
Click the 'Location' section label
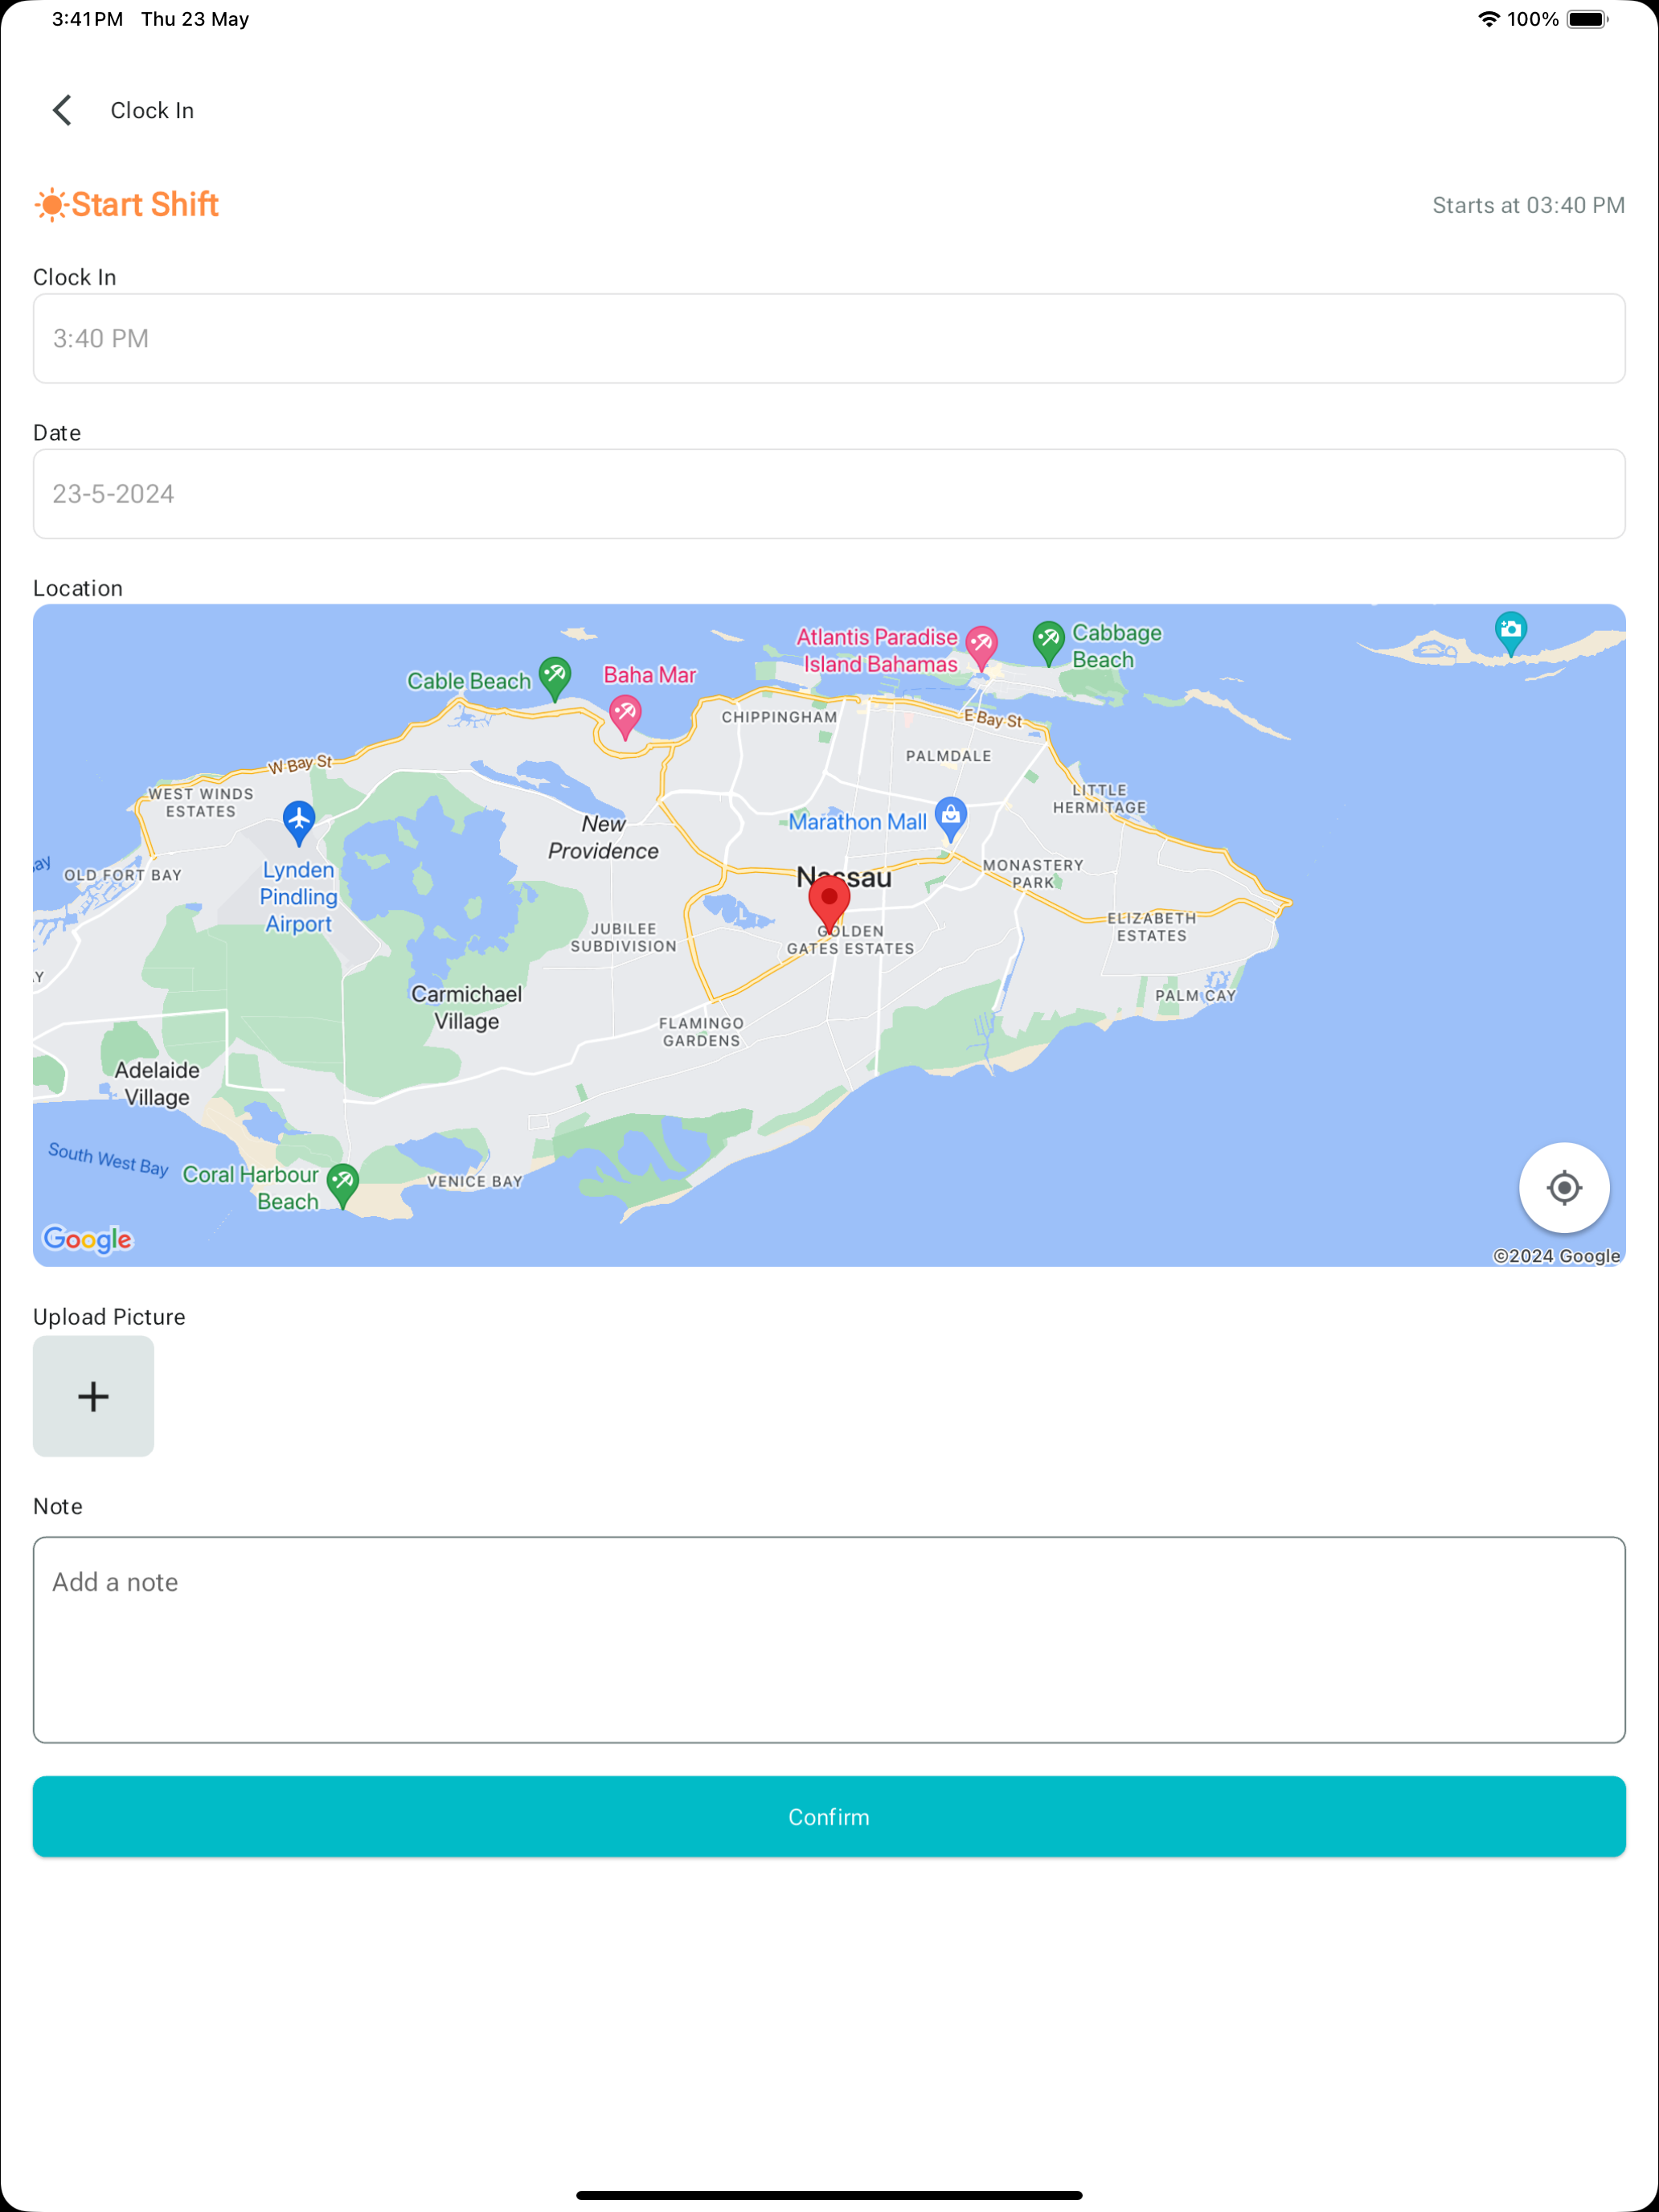tap(78, 588)
